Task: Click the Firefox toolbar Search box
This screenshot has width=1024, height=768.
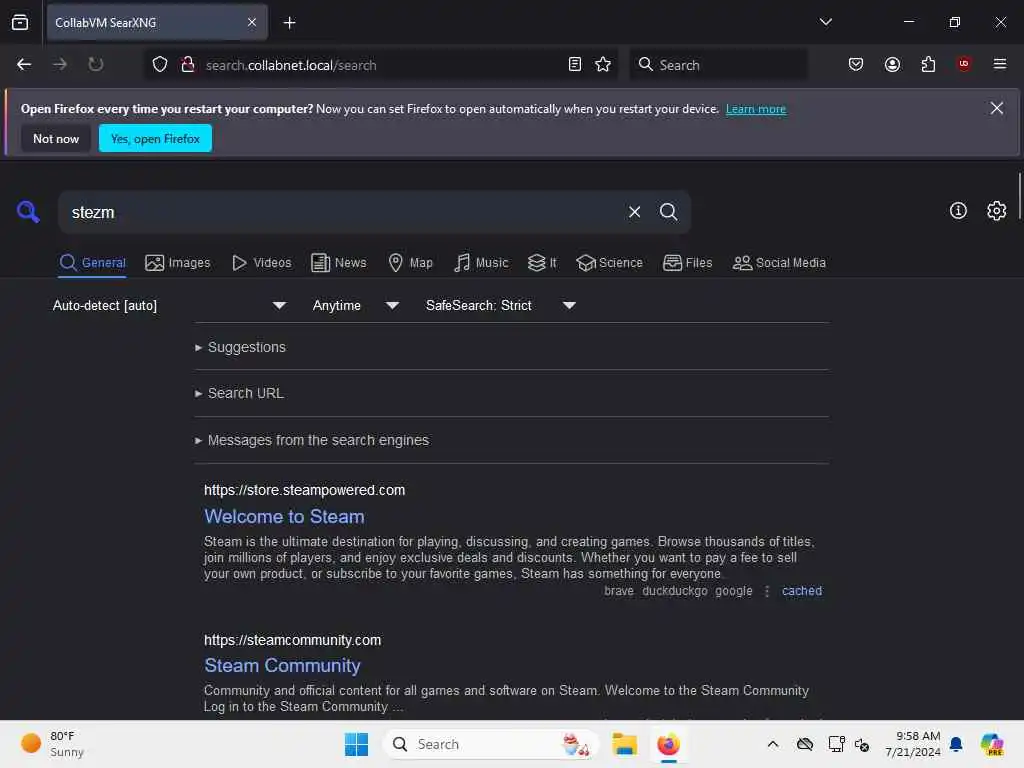Action: [718, 65]
